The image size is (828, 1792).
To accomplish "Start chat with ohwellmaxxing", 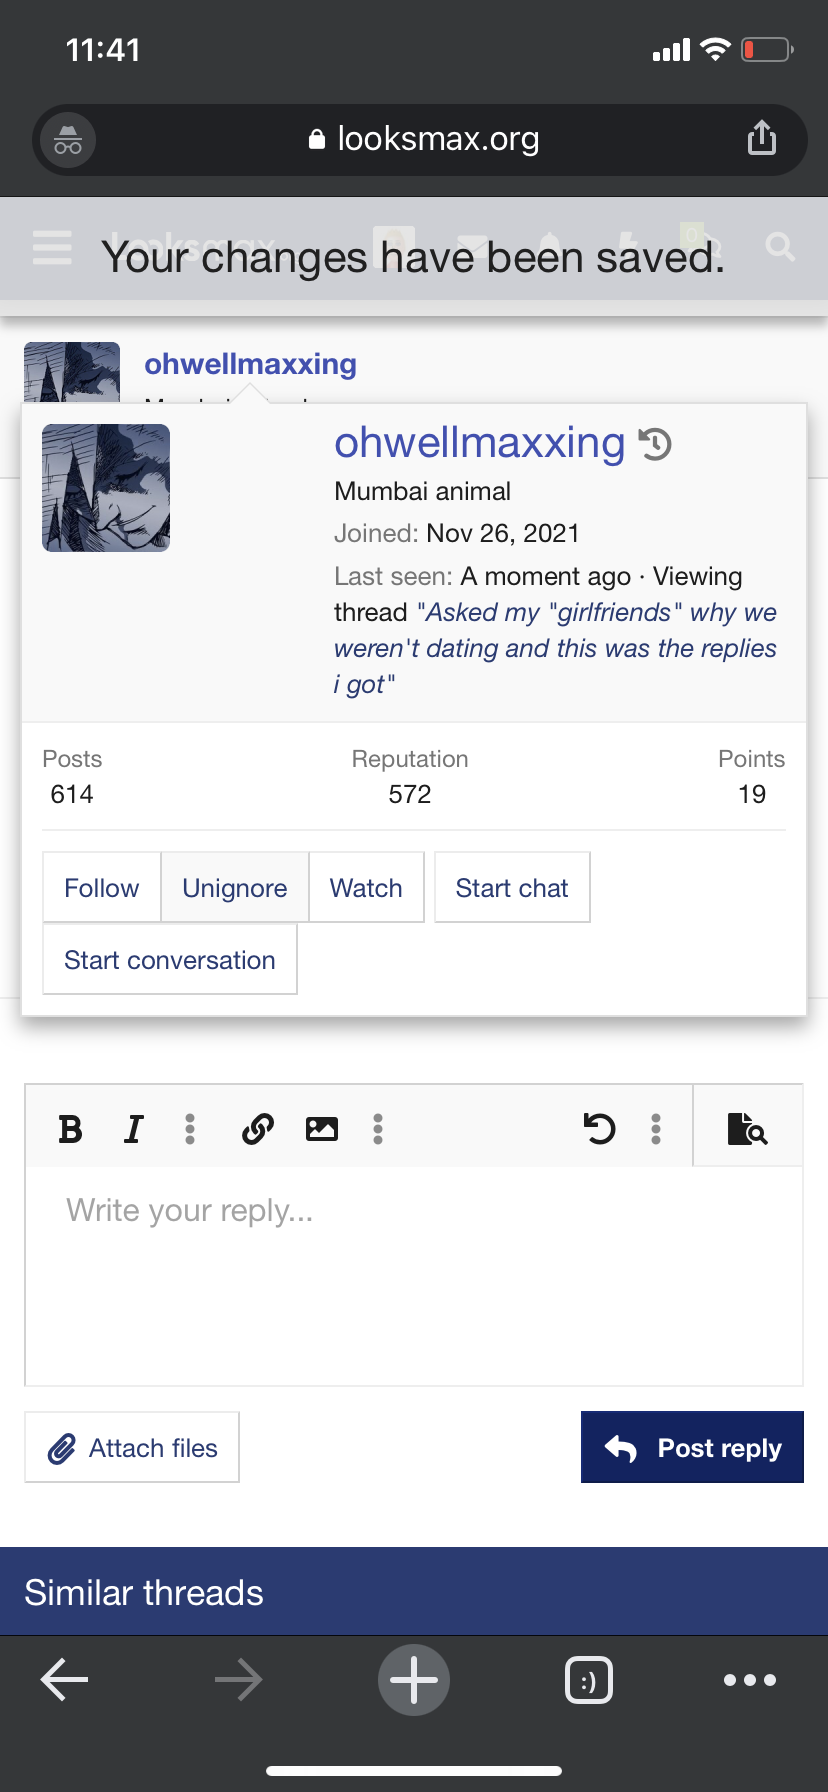I will pyautogui.click(x=512, y=888).
